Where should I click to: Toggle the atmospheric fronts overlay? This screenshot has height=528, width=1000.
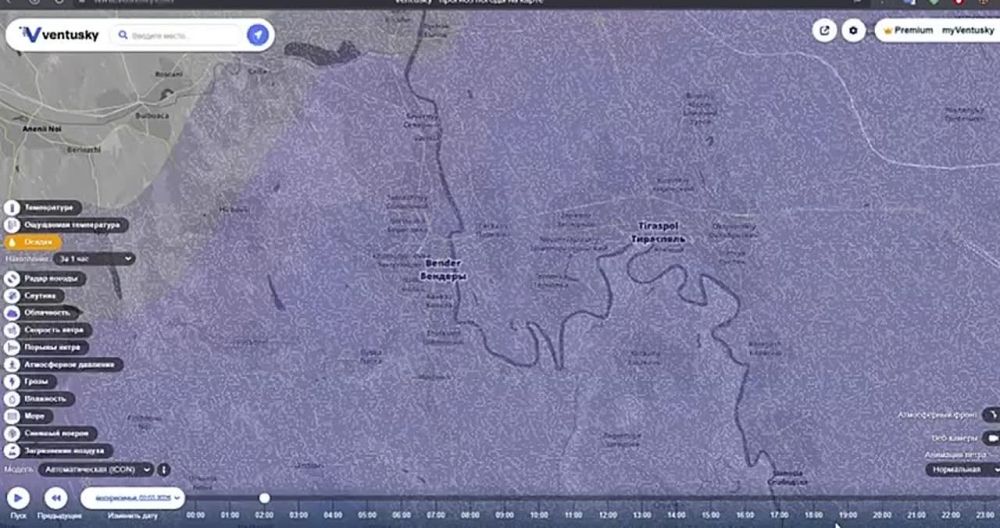pyautogui.click(x=991, y=413)
